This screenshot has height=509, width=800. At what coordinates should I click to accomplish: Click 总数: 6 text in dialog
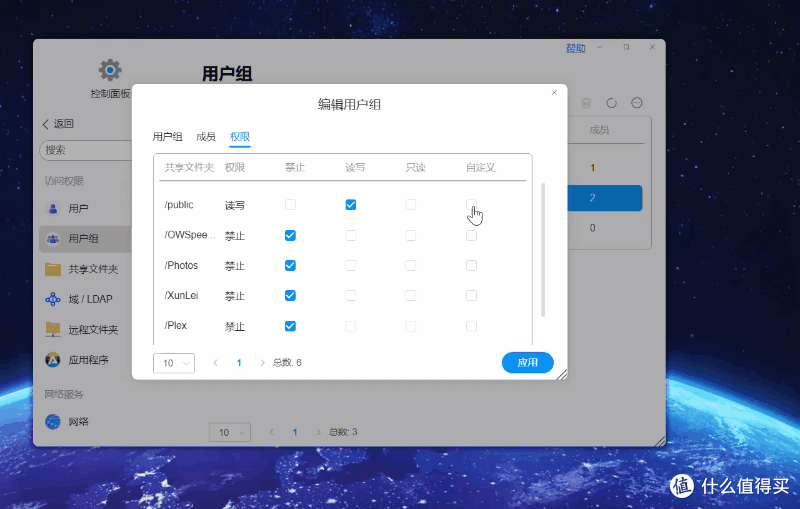pyautogui.click(x=287, y=363)
